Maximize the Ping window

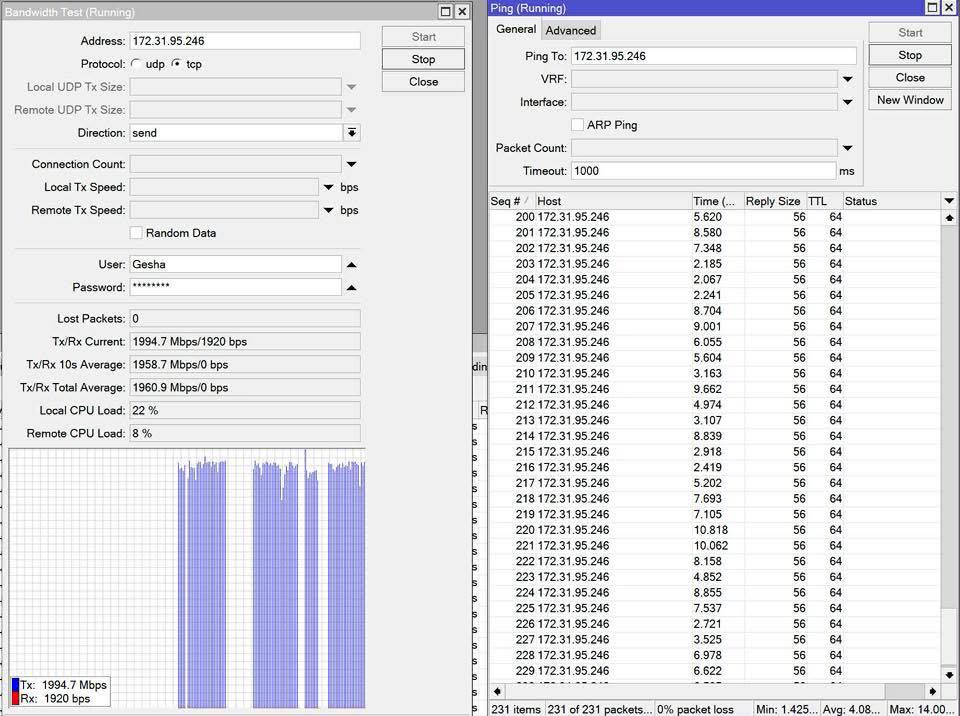coord(932,7)
